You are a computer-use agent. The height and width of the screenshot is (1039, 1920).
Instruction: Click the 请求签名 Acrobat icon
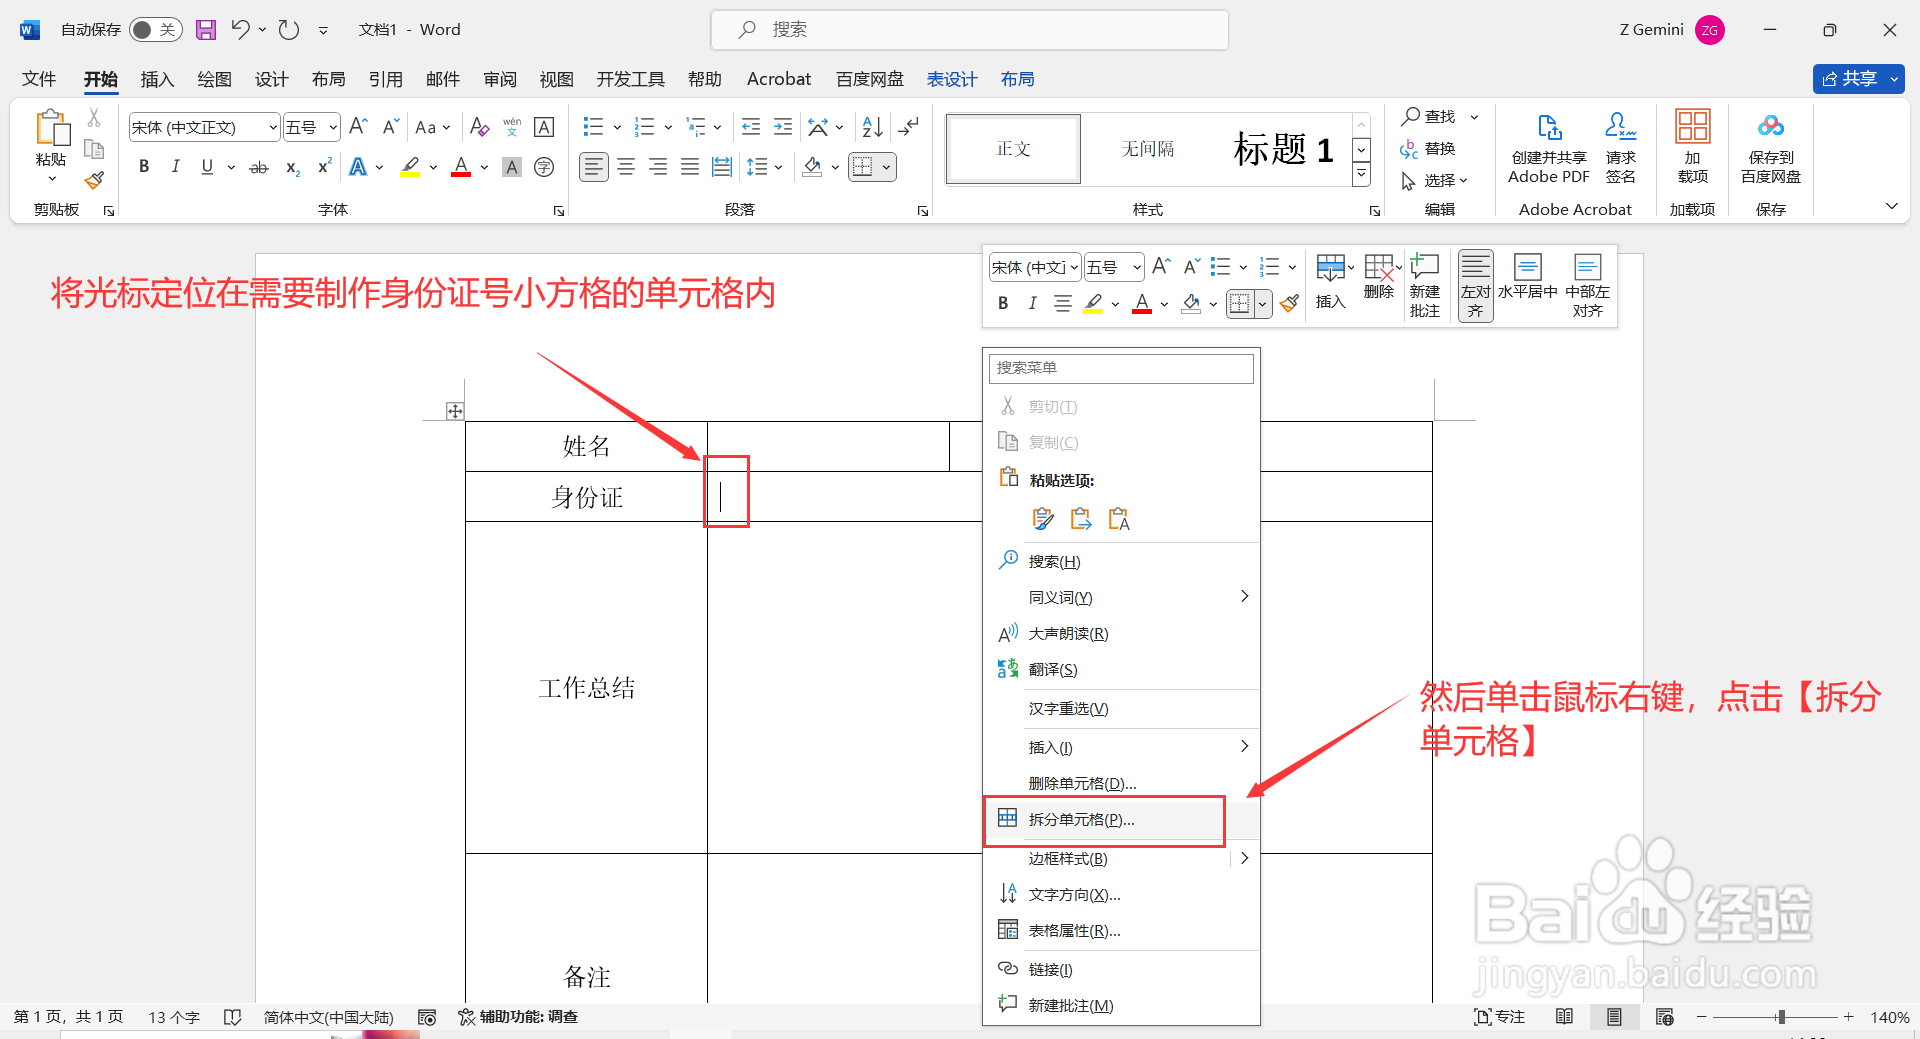coord(1620,148)
